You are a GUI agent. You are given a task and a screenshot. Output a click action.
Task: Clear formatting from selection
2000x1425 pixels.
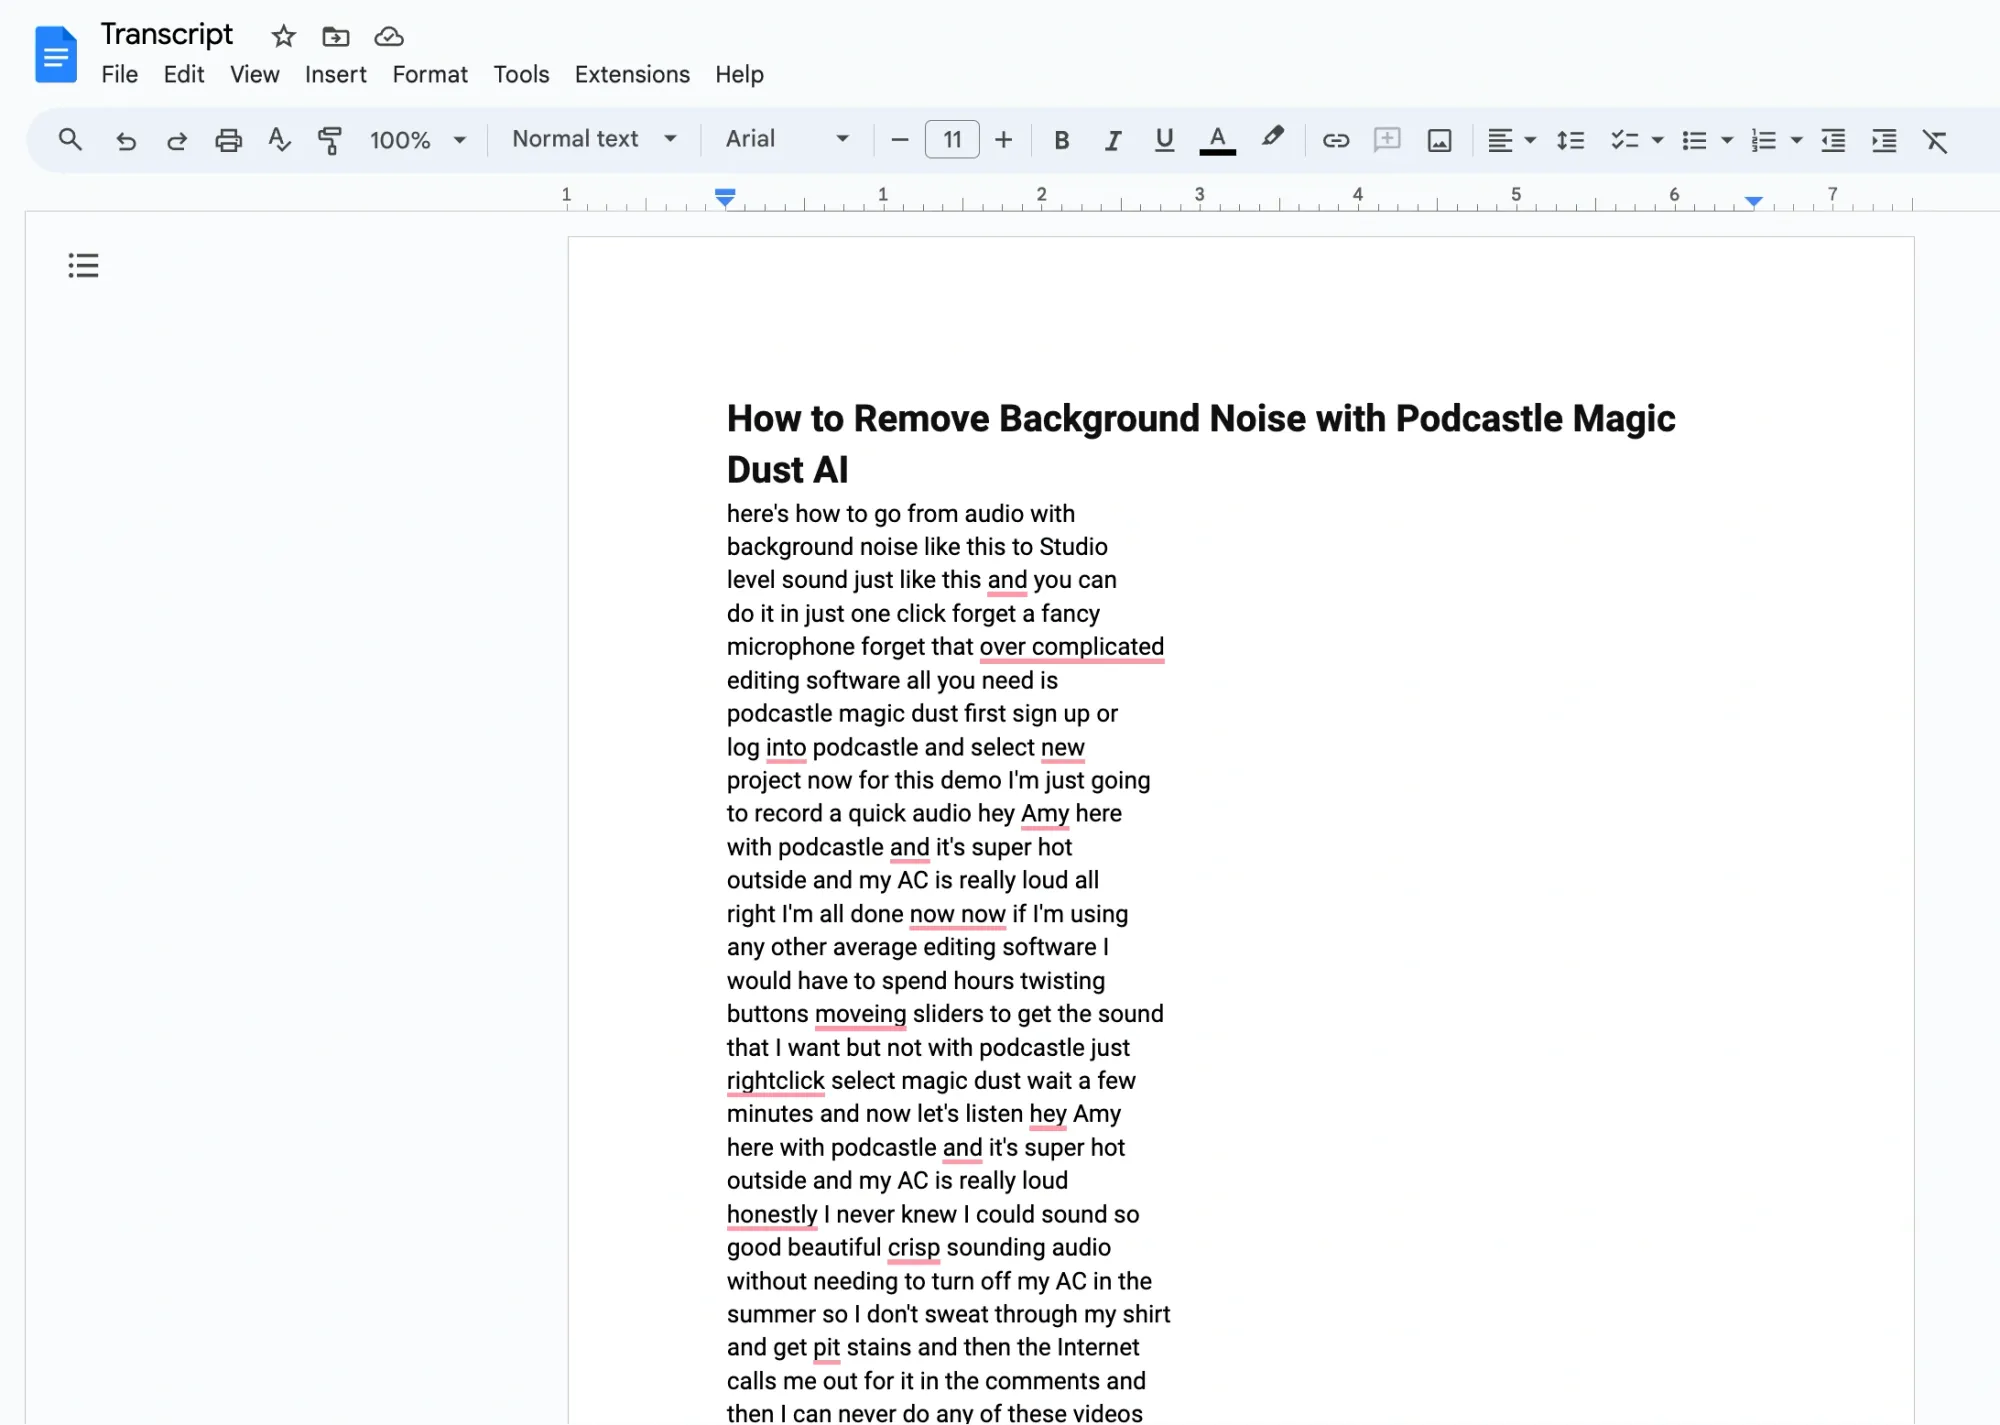point(1935,140)
